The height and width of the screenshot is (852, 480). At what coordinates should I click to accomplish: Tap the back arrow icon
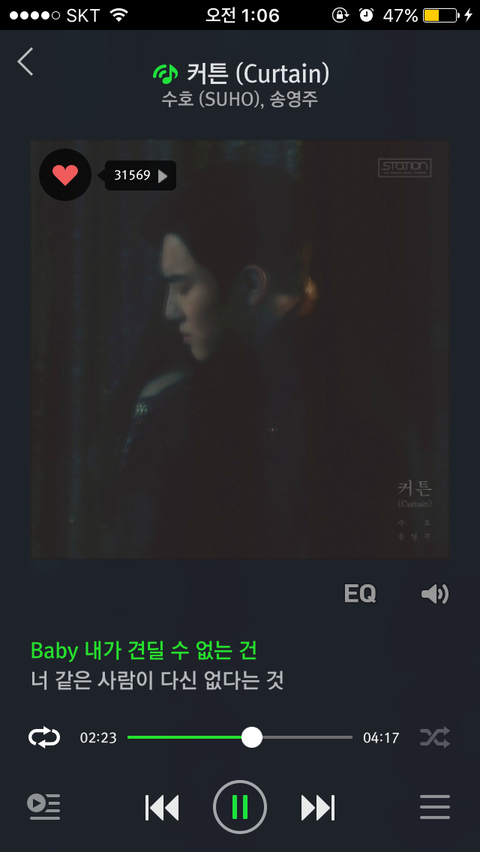pos(25,61)
